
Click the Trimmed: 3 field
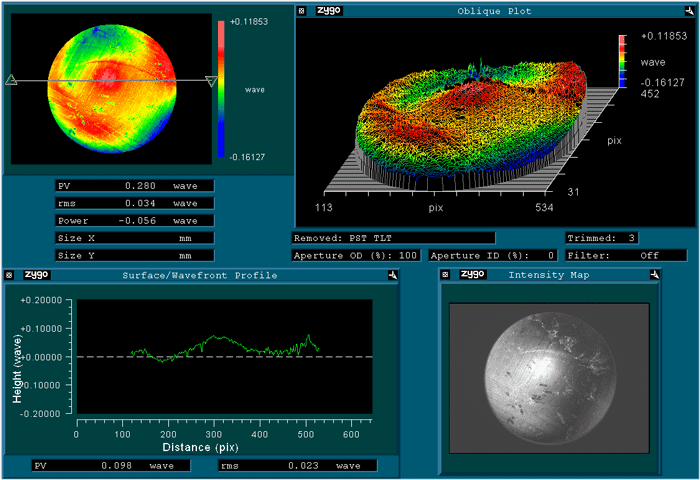pyautogui.click(x=601, y=238)
